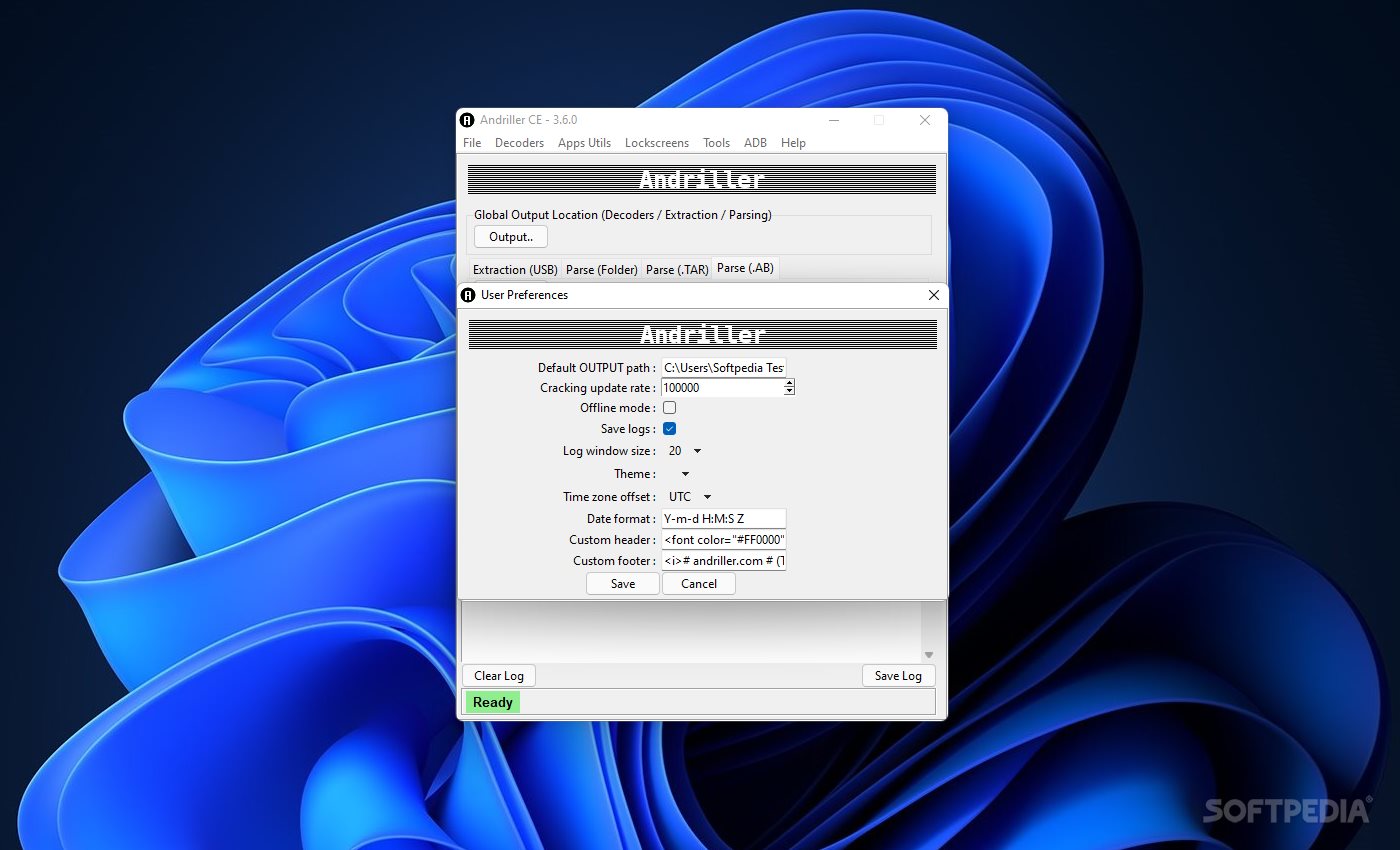Decrease the Cracking update rate value
The image size is (1400, 850).
click(x=789, y=391)
